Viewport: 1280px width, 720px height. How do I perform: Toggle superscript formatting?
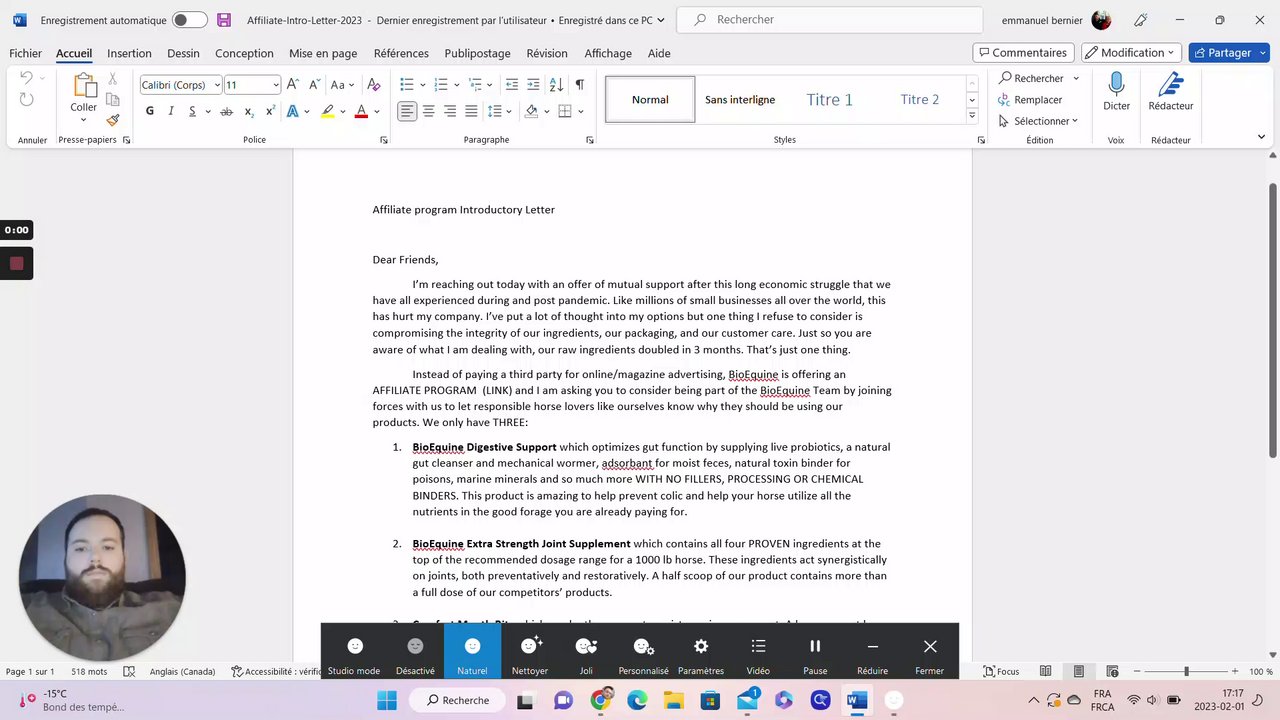click(270, 111)
